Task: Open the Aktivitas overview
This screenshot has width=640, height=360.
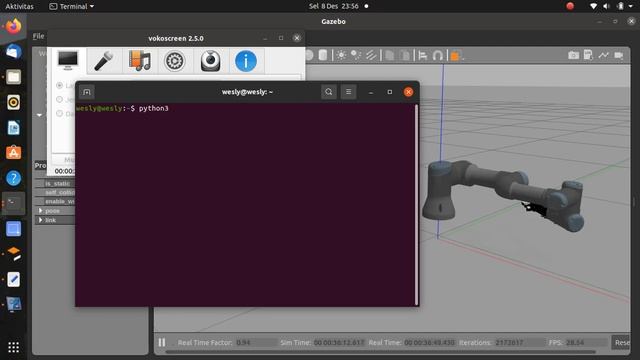Action: (19, 6)
